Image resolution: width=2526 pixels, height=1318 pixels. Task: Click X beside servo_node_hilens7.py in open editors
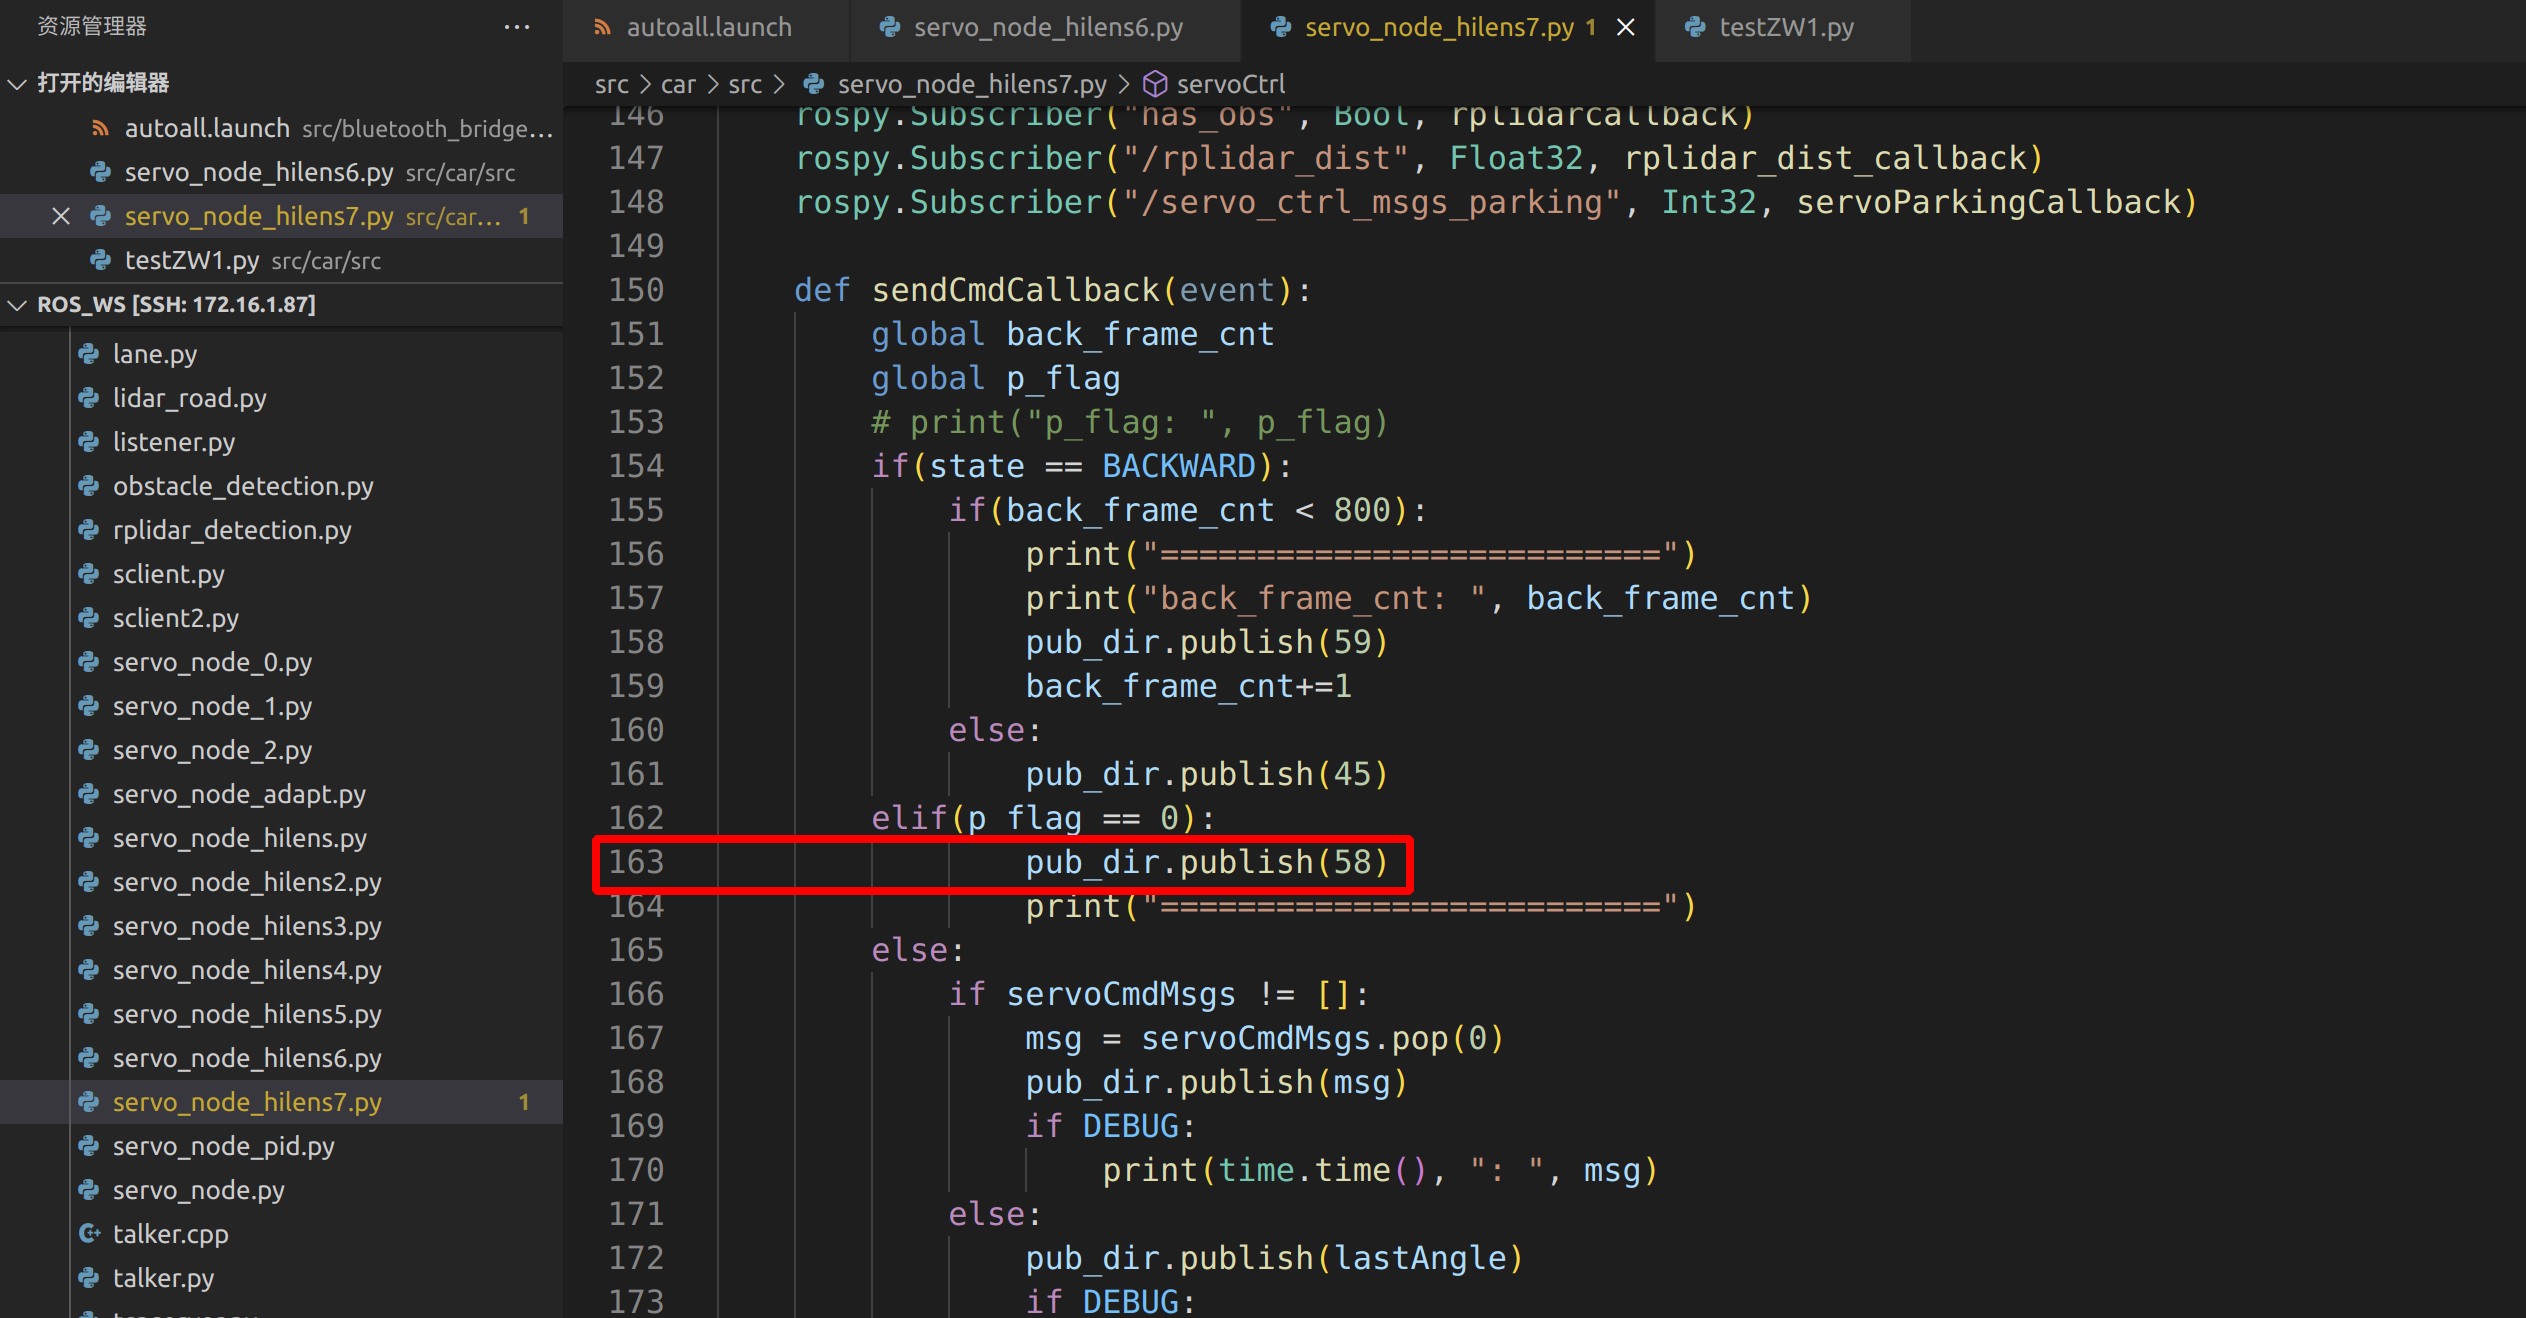(61, 216)
